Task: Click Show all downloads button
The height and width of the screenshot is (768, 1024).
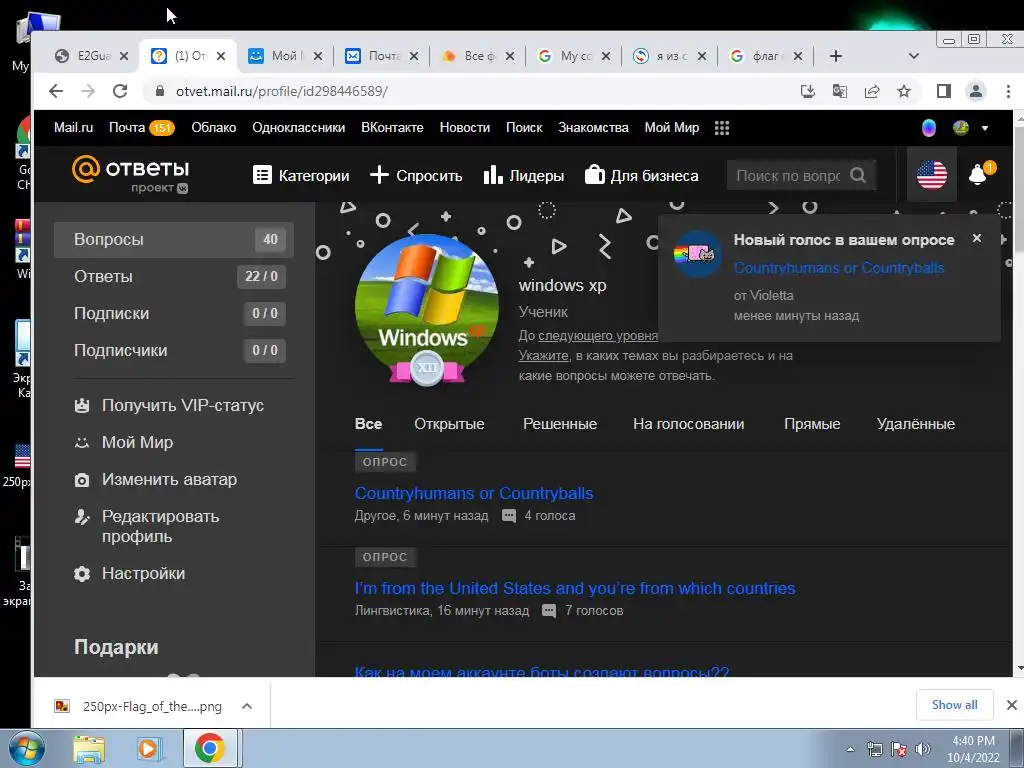Action: coord(955,705)
